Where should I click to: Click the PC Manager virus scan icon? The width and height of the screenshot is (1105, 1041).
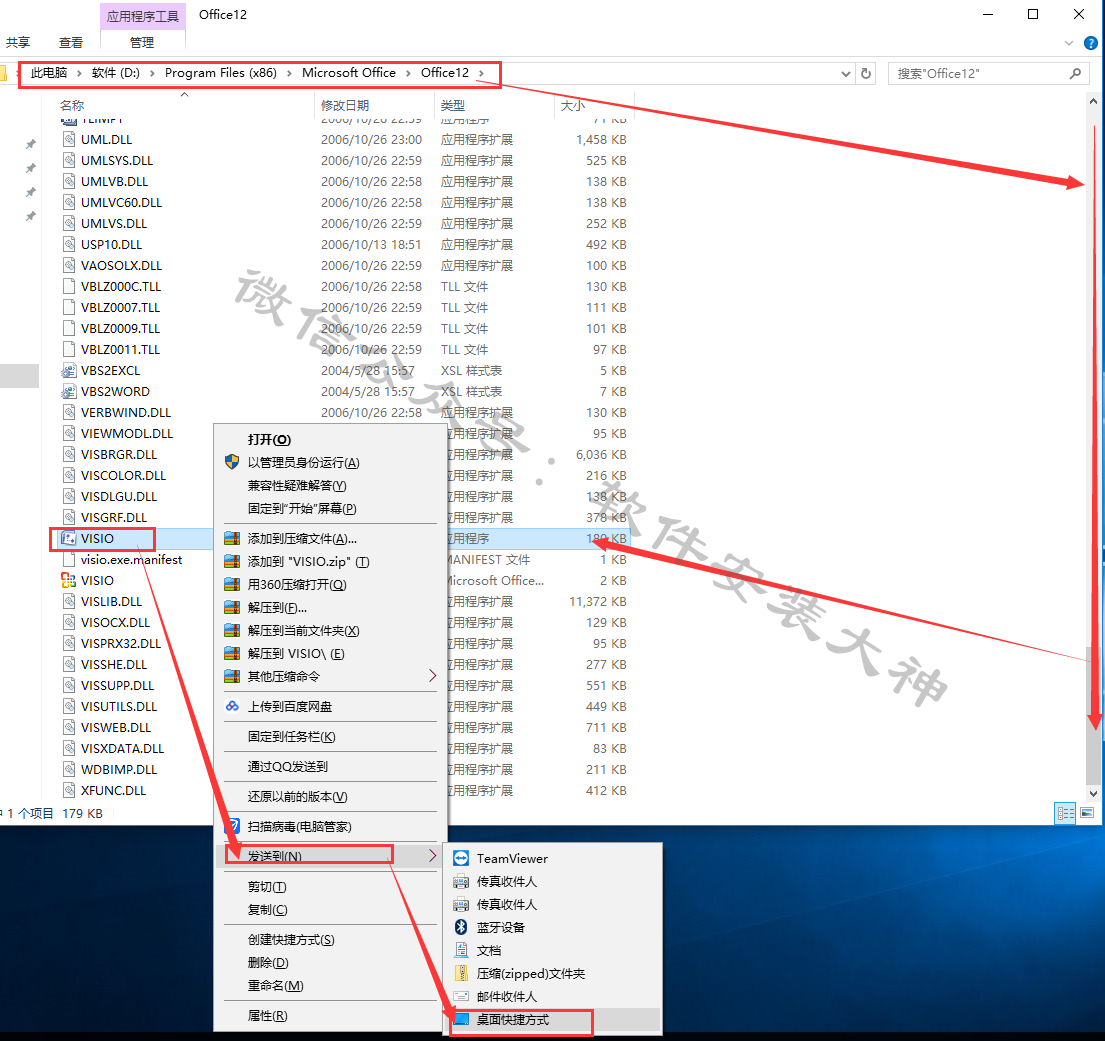pyautogui.click(x=232, y=826)
